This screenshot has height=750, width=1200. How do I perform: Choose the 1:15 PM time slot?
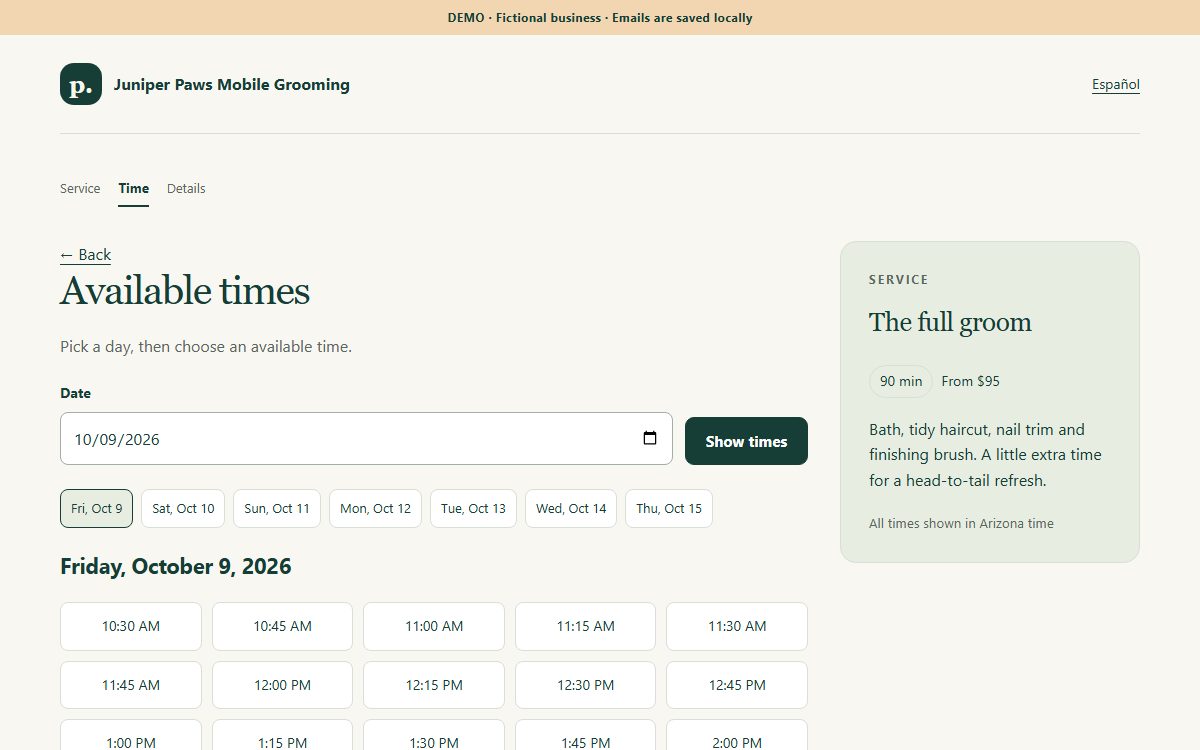tap(282, 736)
